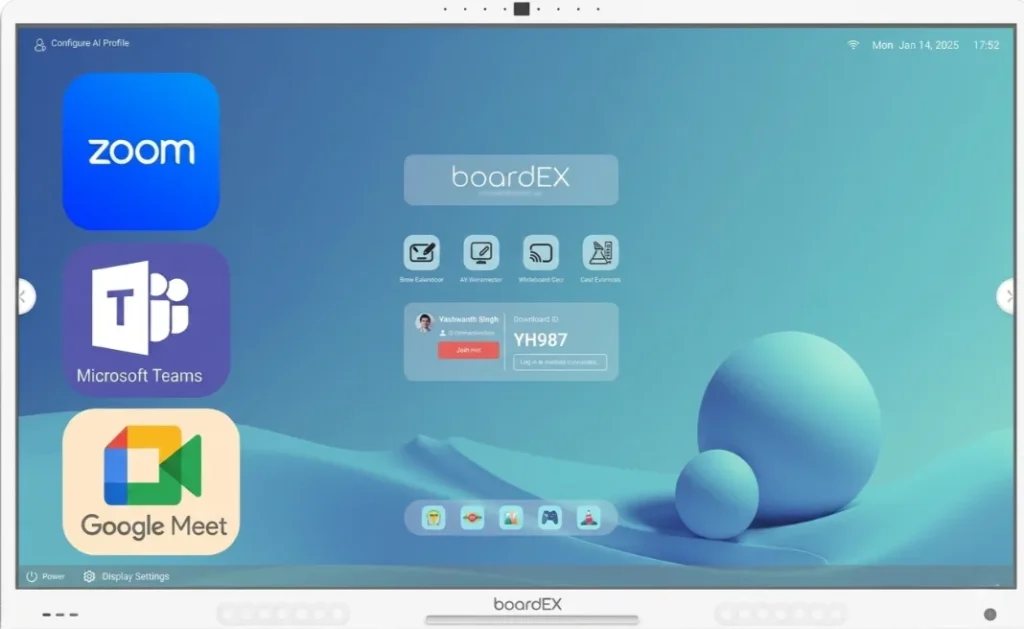
Task: Launch the Zoom app tile
Action: point(141,152)
